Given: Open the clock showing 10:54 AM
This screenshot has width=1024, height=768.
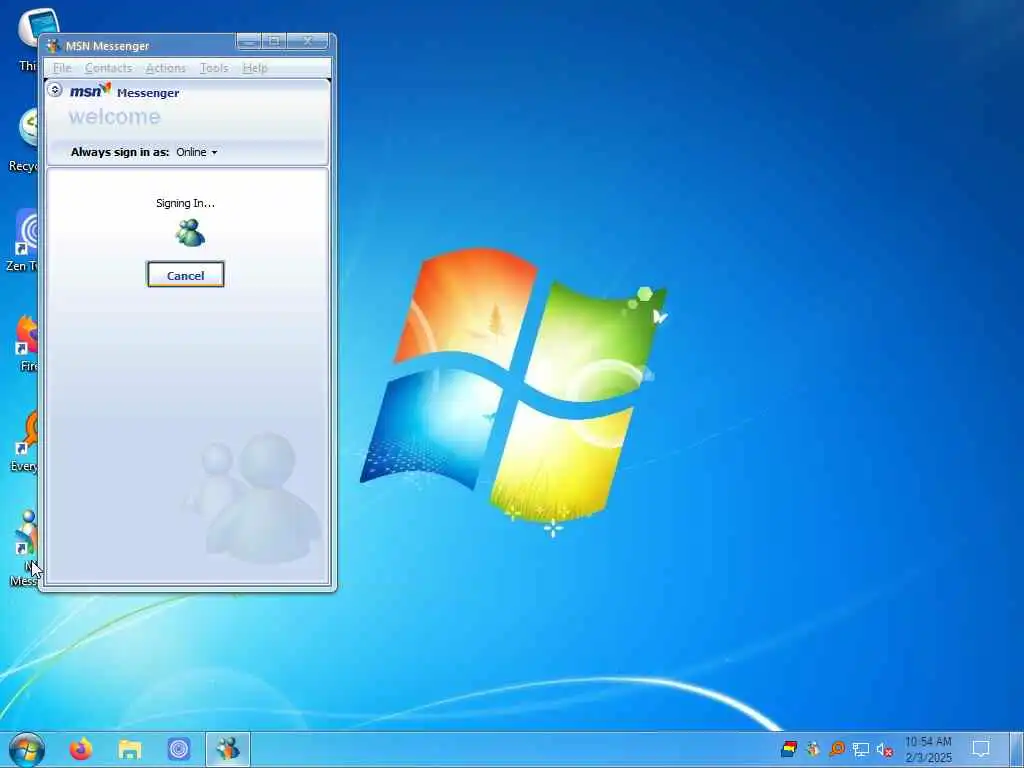Looking at the screenshot, I should point(928,750).
